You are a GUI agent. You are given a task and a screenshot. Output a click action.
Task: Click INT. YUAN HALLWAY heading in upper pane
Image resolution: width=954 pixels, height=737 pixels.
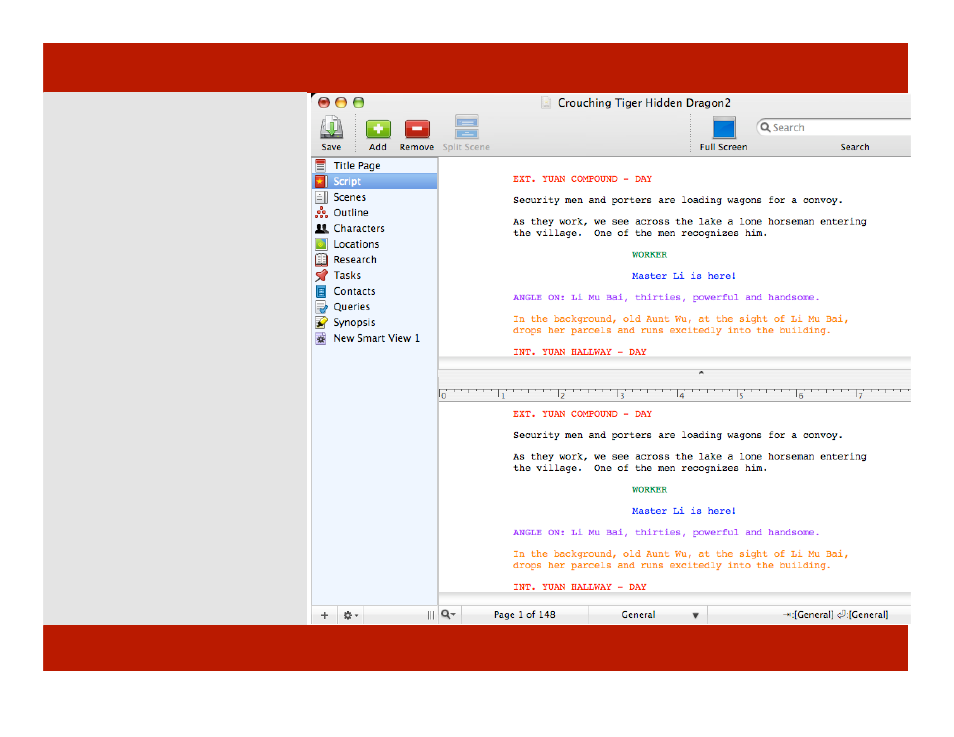(x=579, y=352)
